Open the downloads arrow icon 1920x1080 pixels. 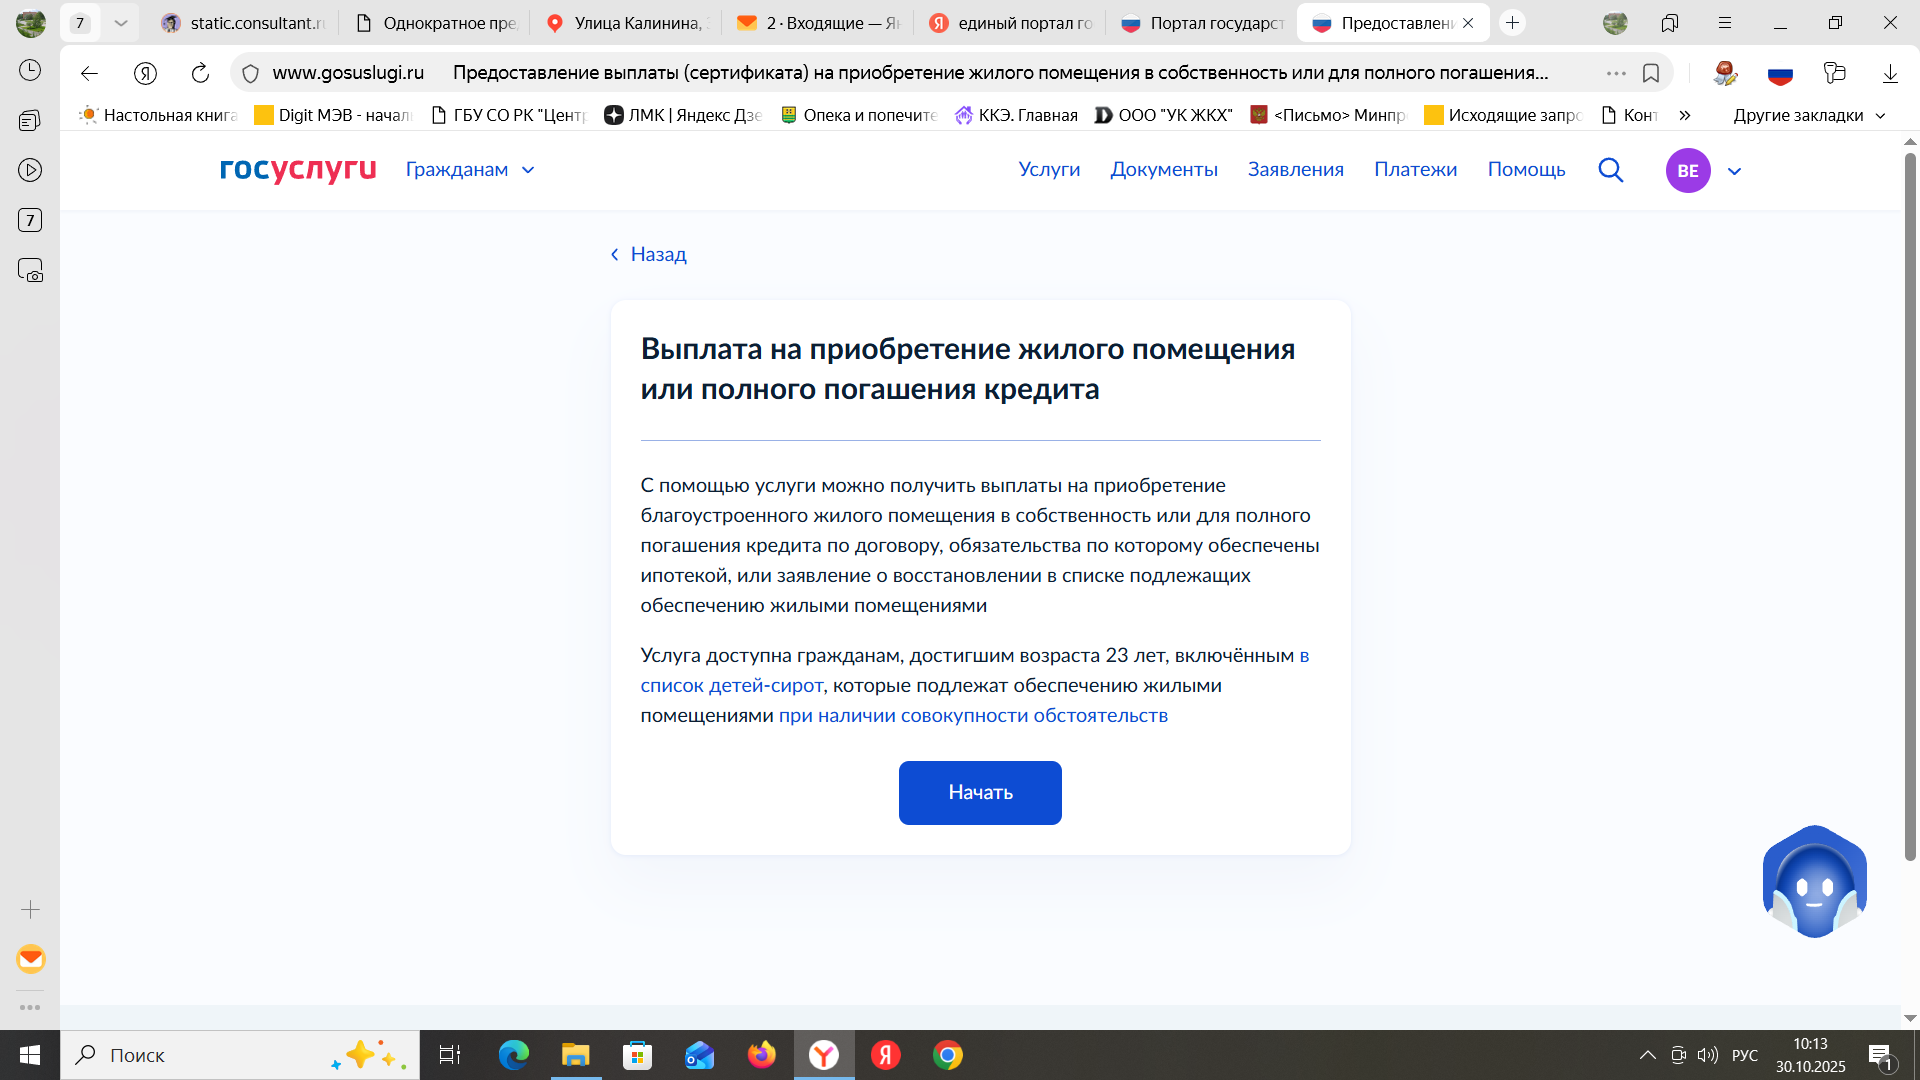click(1890, 73)
